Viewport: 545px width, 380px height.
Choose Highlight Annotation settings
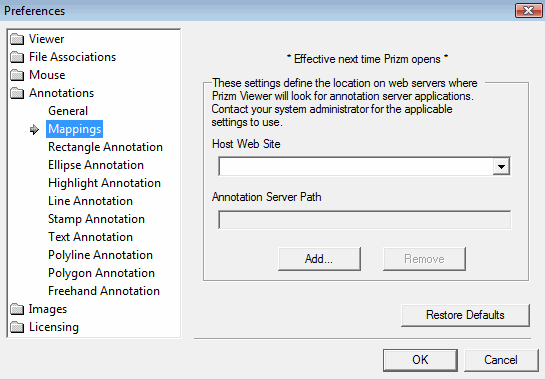[104, 183]
